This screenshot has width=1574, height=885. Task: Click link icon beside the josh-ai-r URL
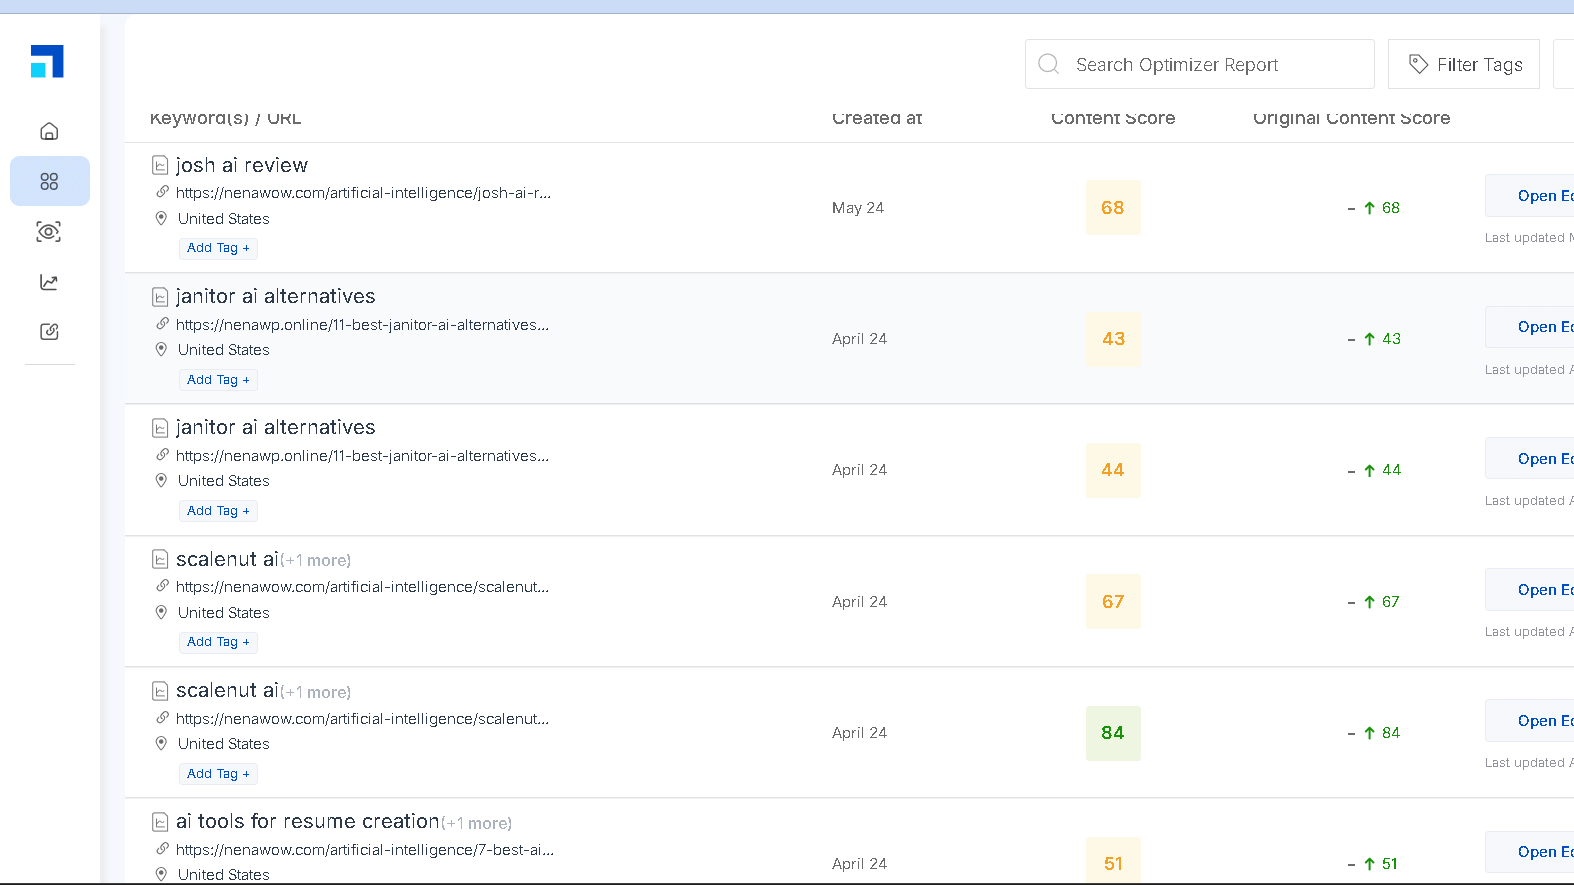(162, 192)
